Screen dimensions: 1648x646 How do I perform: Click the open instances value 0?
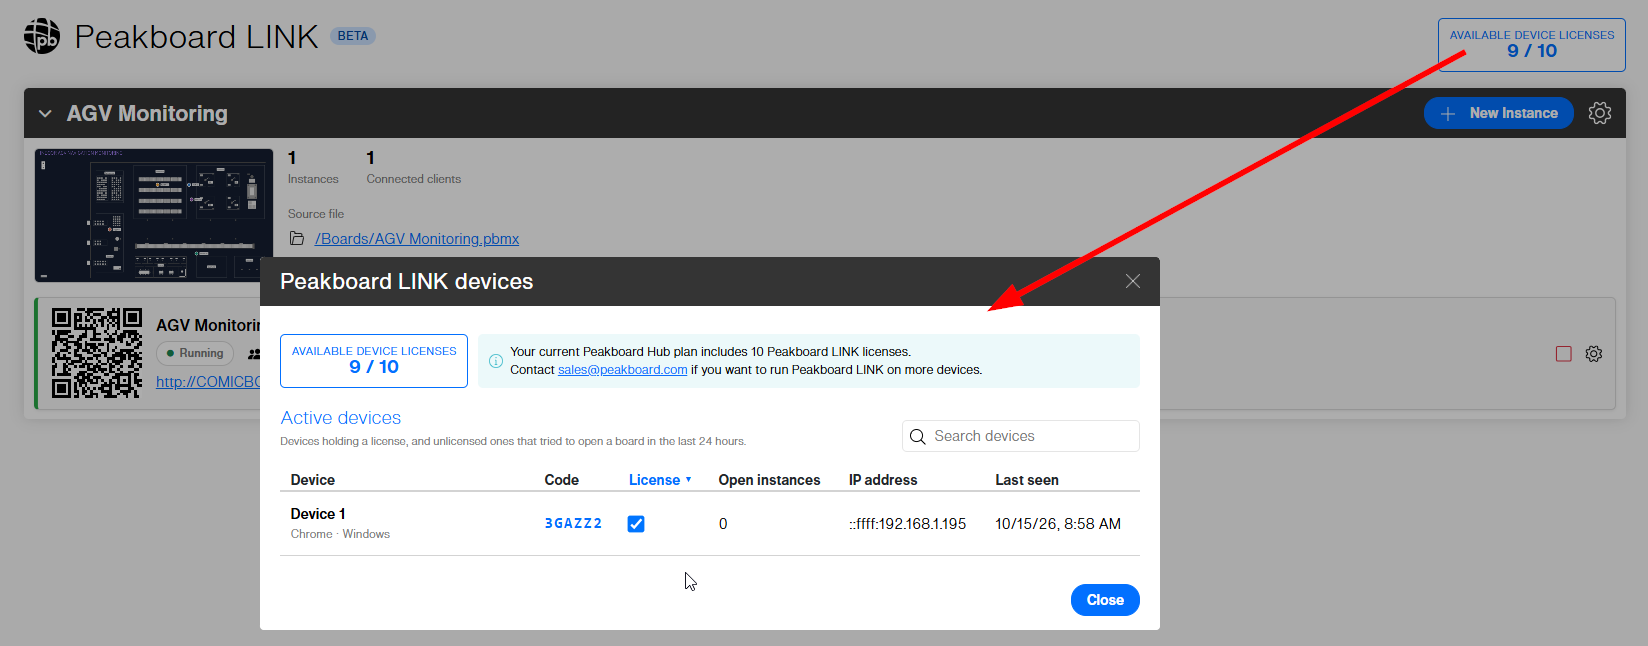pos(723,524)
